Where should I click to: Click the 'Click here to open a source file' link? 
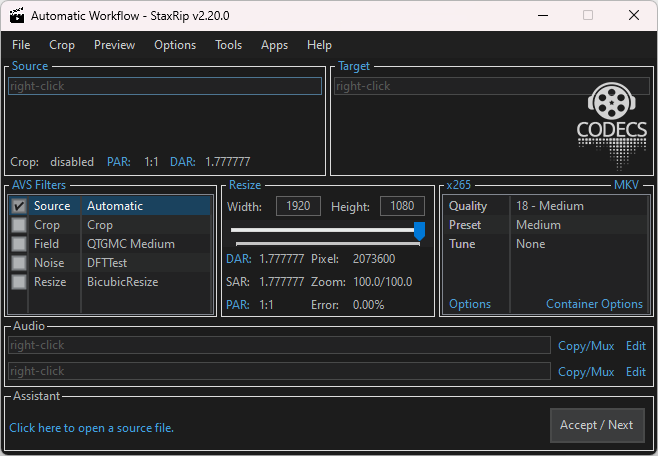click(91, 428)
